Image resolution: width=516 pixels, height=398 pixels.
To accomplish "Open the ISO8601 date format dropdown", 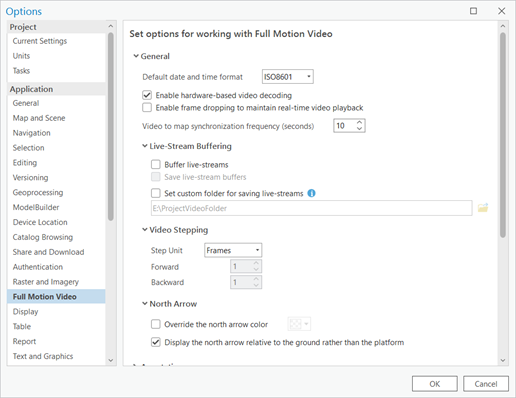I will (288, 77).
